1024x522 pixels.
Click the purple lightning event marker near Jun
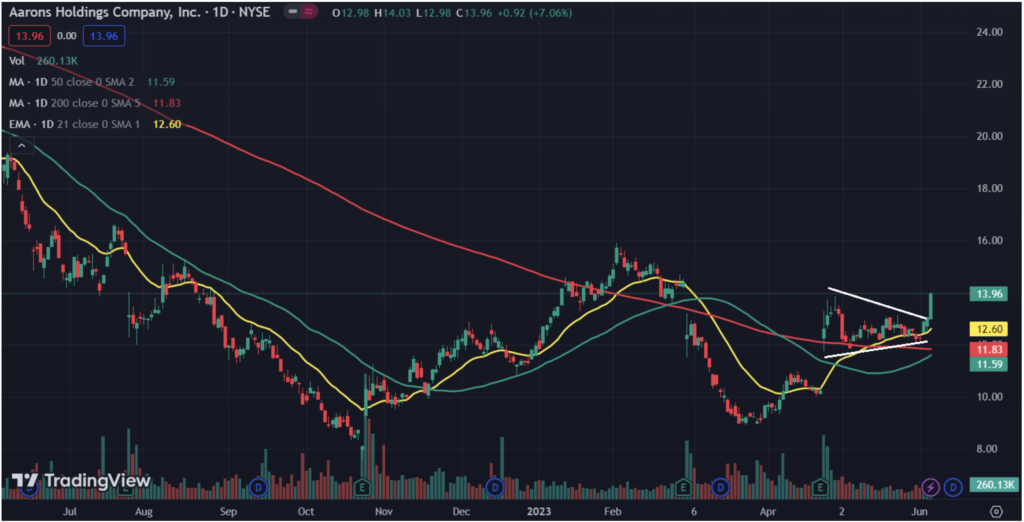[930, 487]
